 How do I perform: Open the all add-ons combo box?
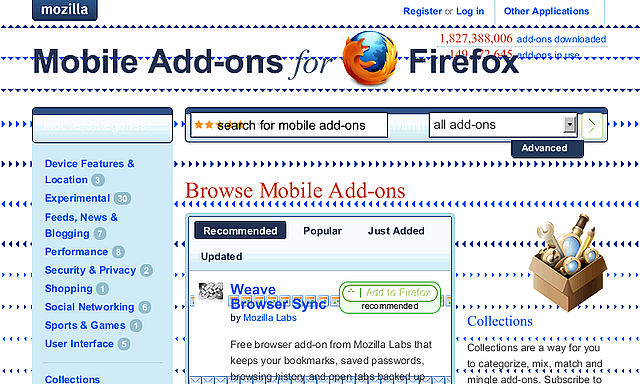click(x=503, y=125)
